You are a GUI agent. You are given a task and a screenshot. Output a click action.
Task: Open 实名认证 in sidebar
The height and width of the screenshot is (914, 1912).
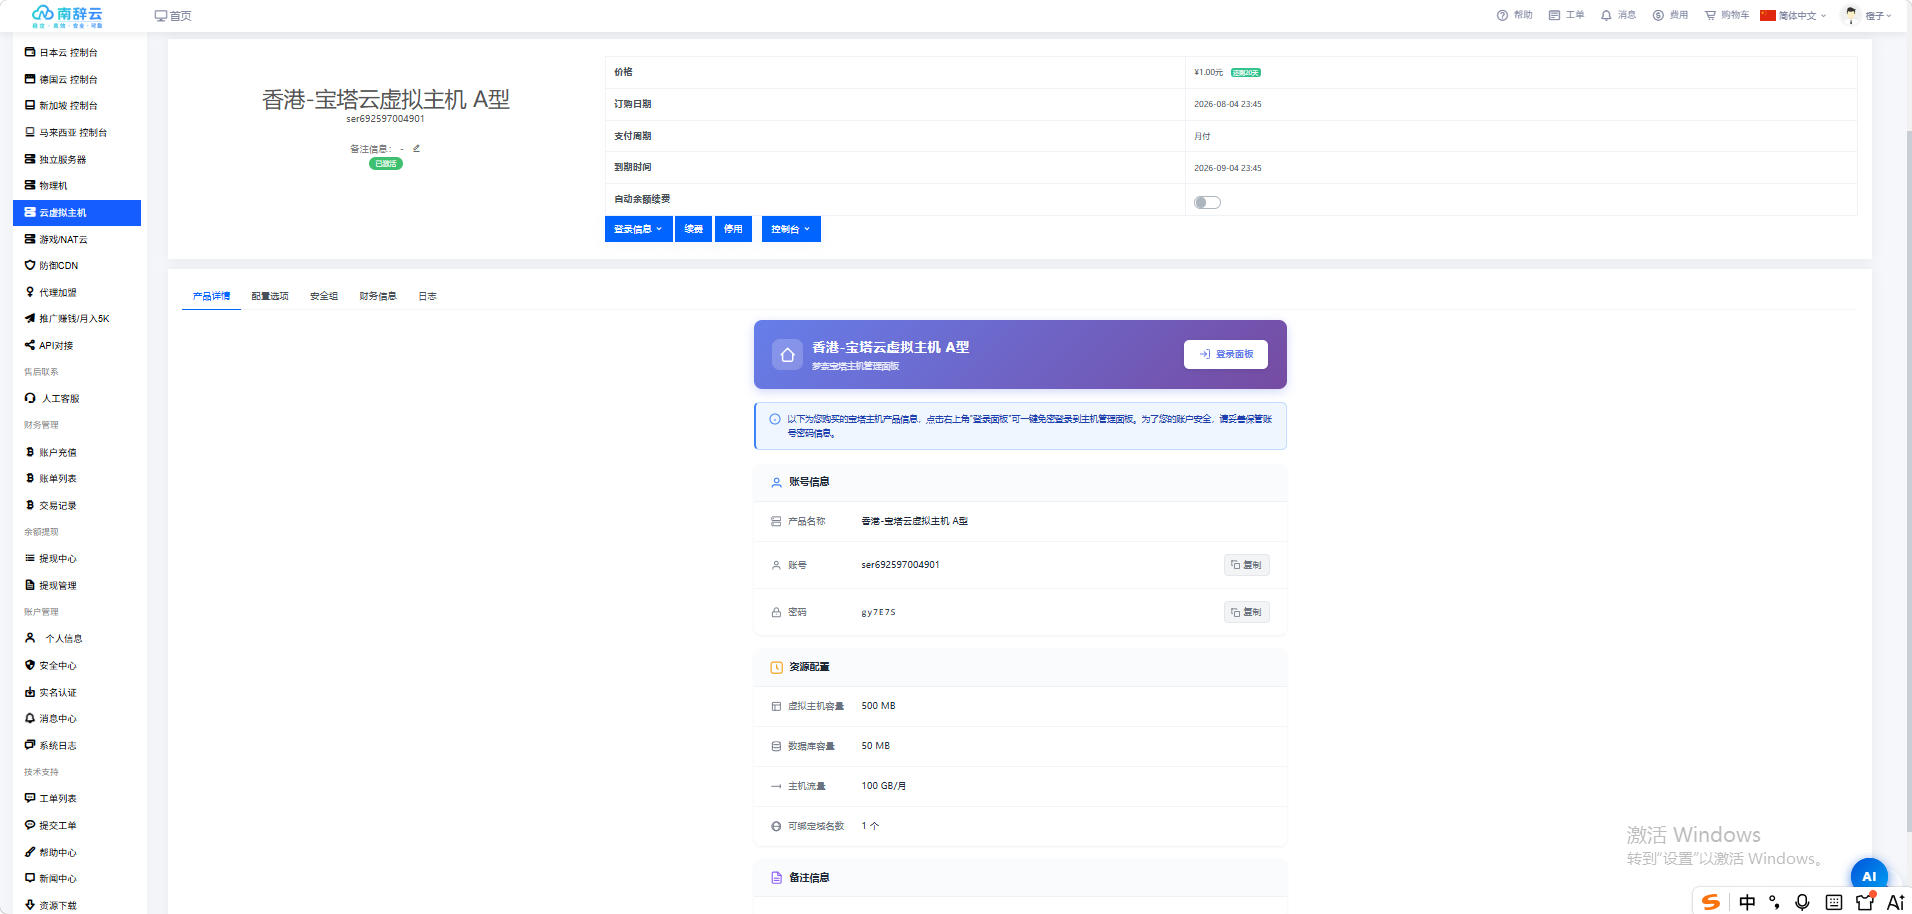(x=77, y=692)
